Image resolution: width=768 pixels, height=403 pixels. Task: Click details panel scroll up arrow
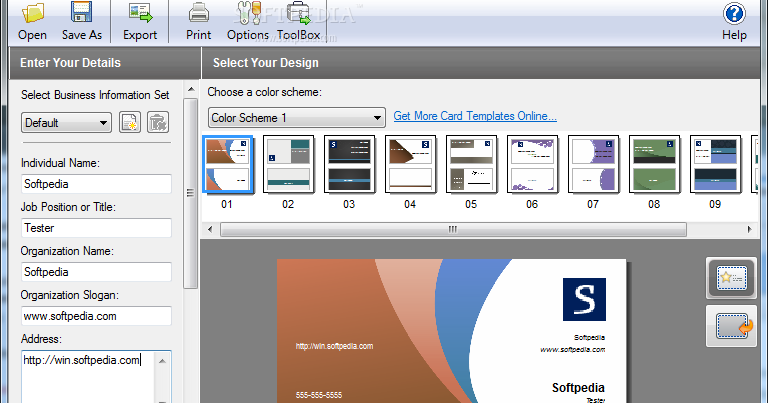tap(191, 90)
